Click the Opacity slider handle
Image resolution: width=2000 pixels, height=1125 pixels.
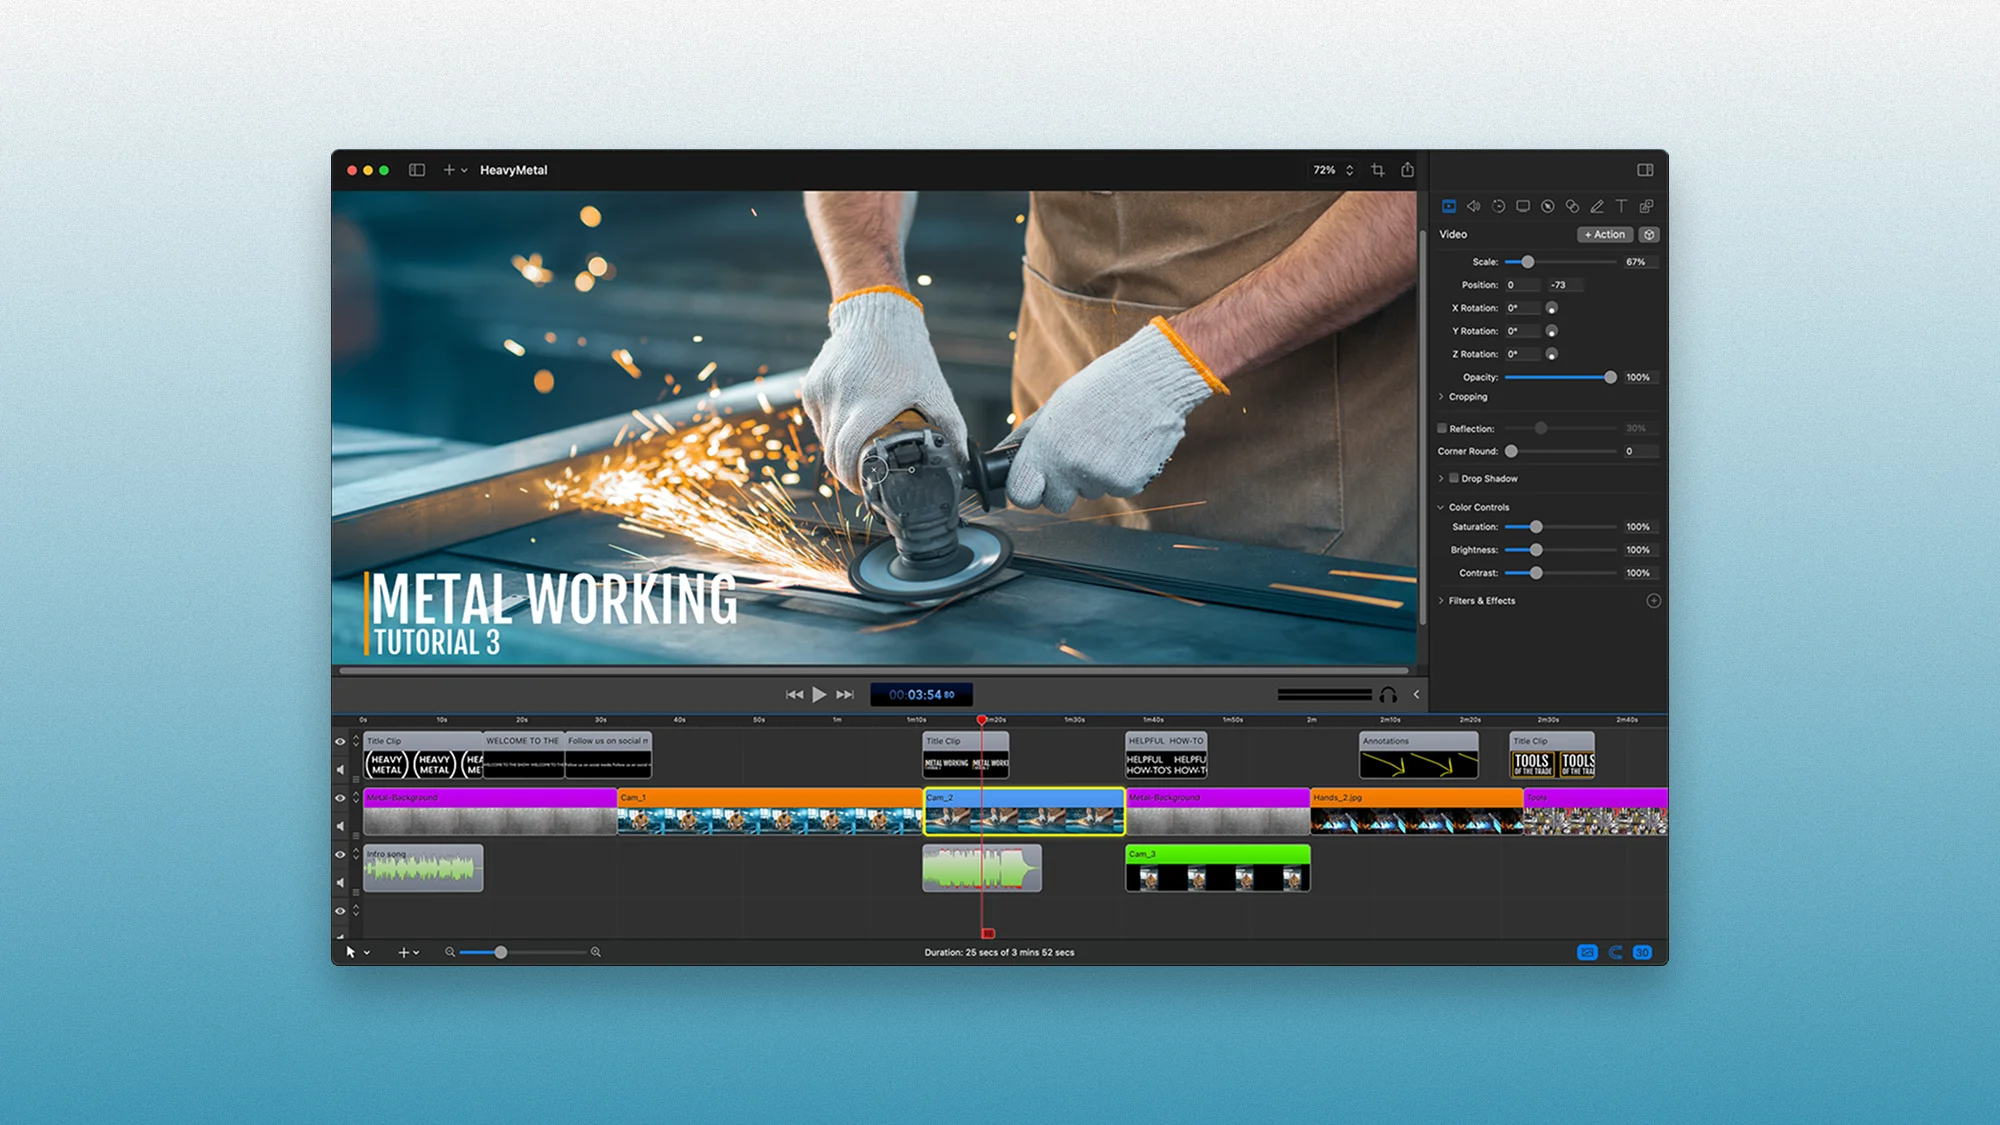(x=1610, y=377)
